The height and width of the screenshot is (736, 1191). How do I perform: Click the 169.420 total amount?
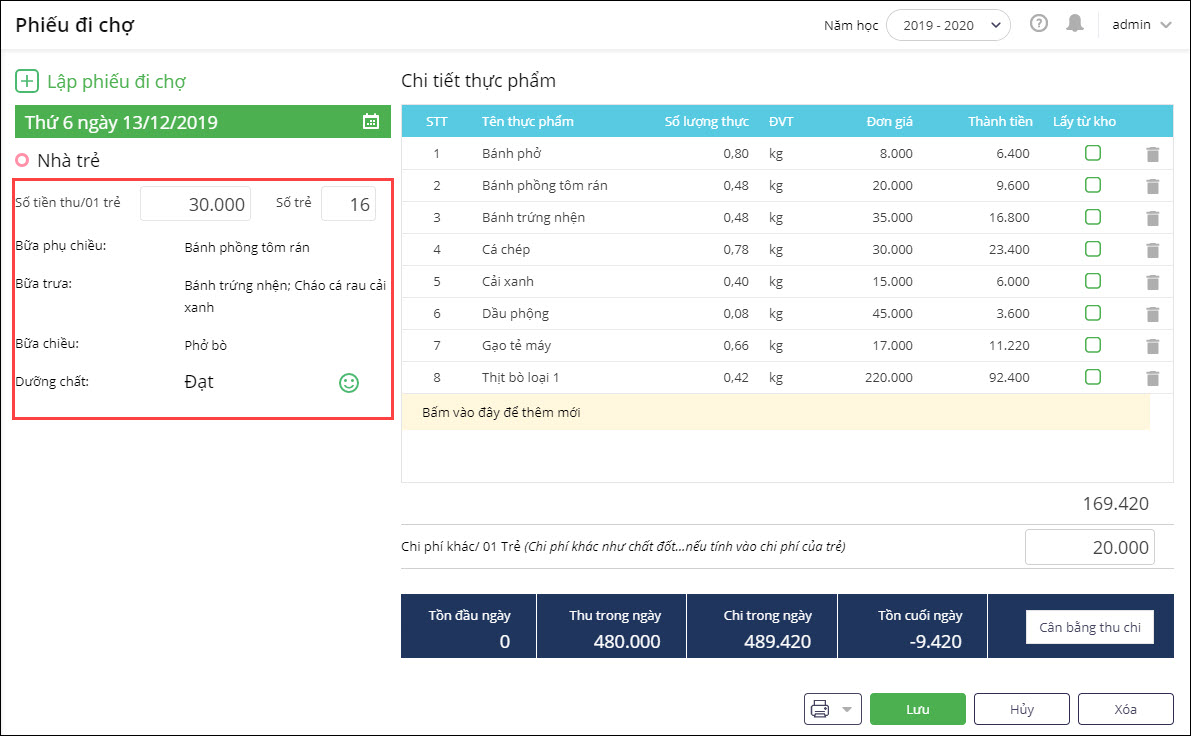click(x=1115, y=504)
